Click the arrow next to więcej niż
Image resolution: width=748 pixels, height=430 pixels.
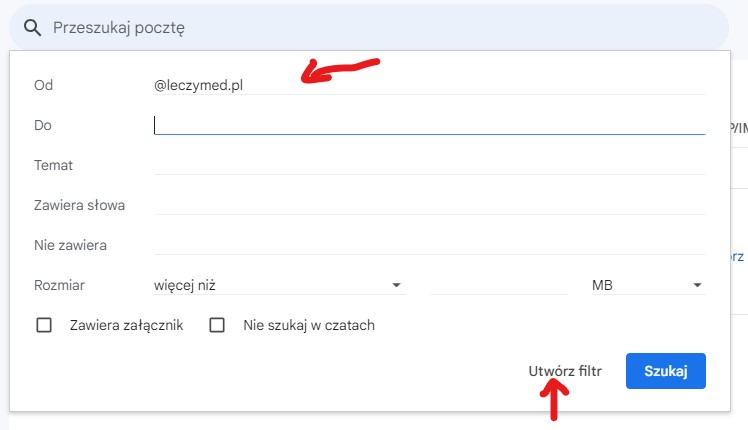(x=396, y=285)
